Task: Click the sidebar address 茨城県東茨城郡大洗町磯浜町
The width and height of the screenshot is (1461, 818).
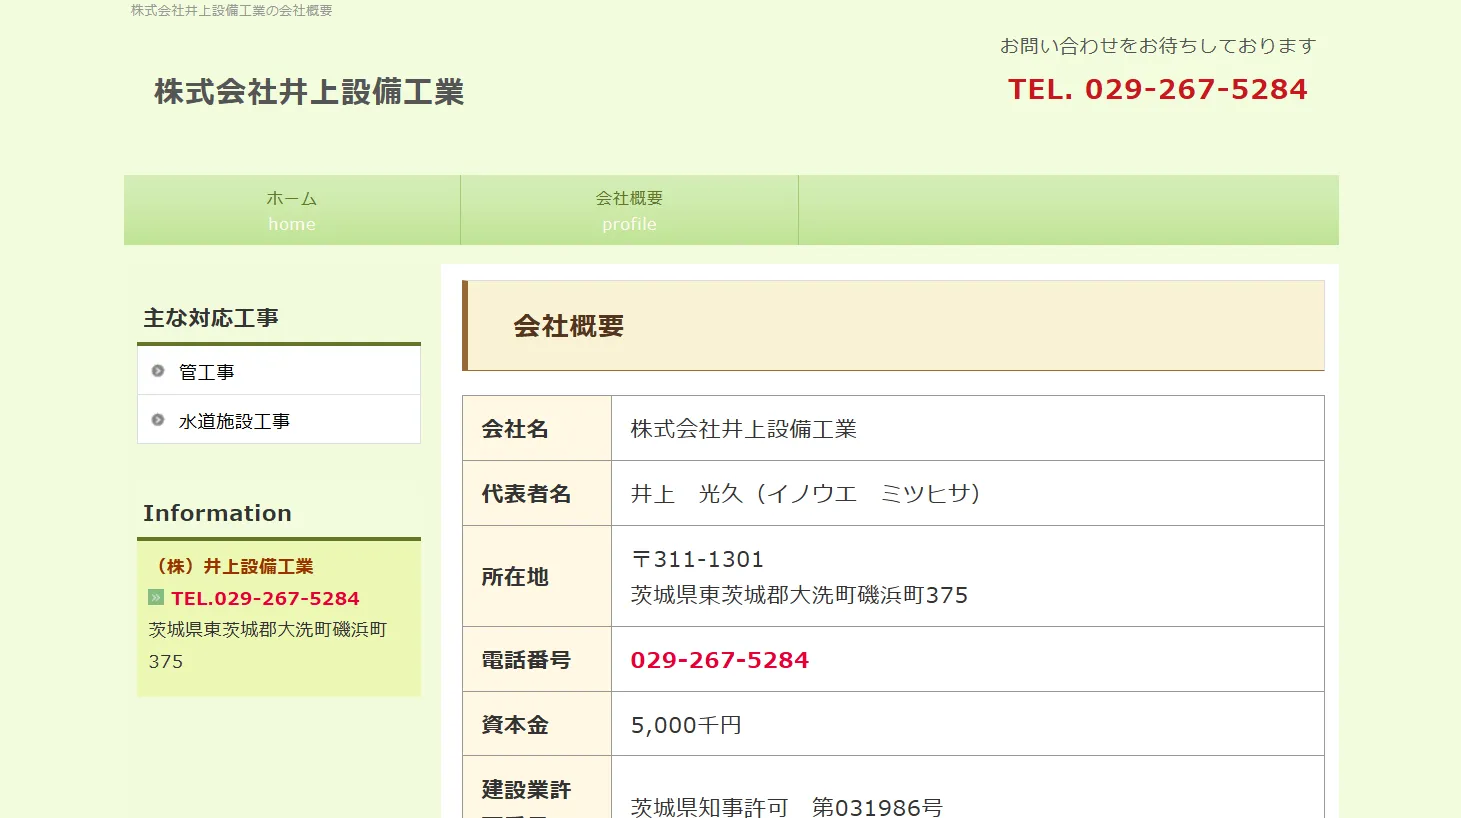Action: pyautogui.click(x=267, y=630)
